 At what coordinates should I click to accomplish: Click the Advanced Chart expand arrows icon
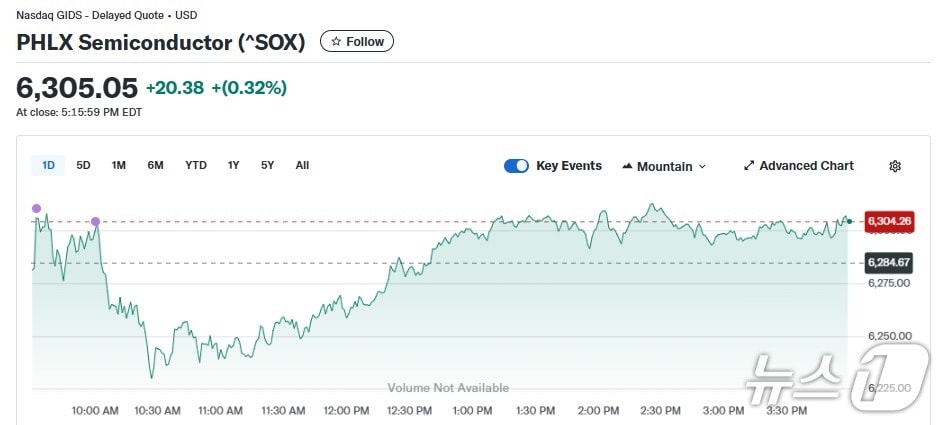(x=749, y=166)
